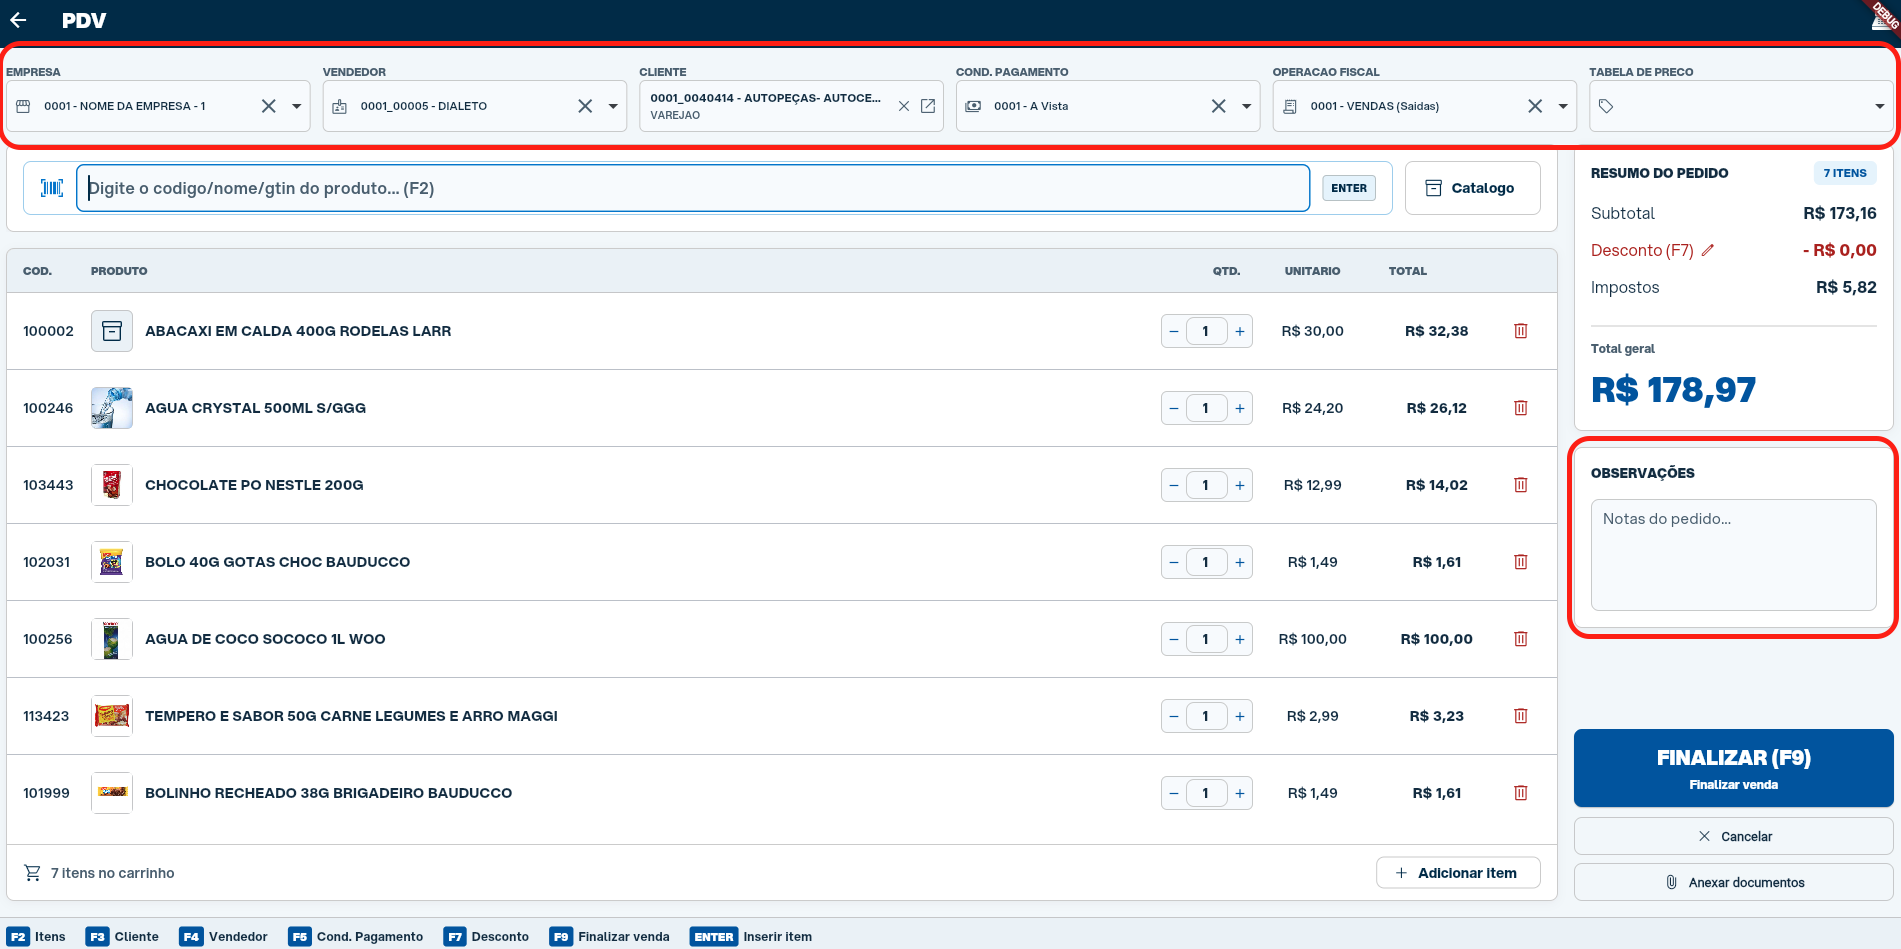This screenshot has height=949, width=1901.
Task: Select F2 Itens shortcut in footer
Action: (36, 937)
